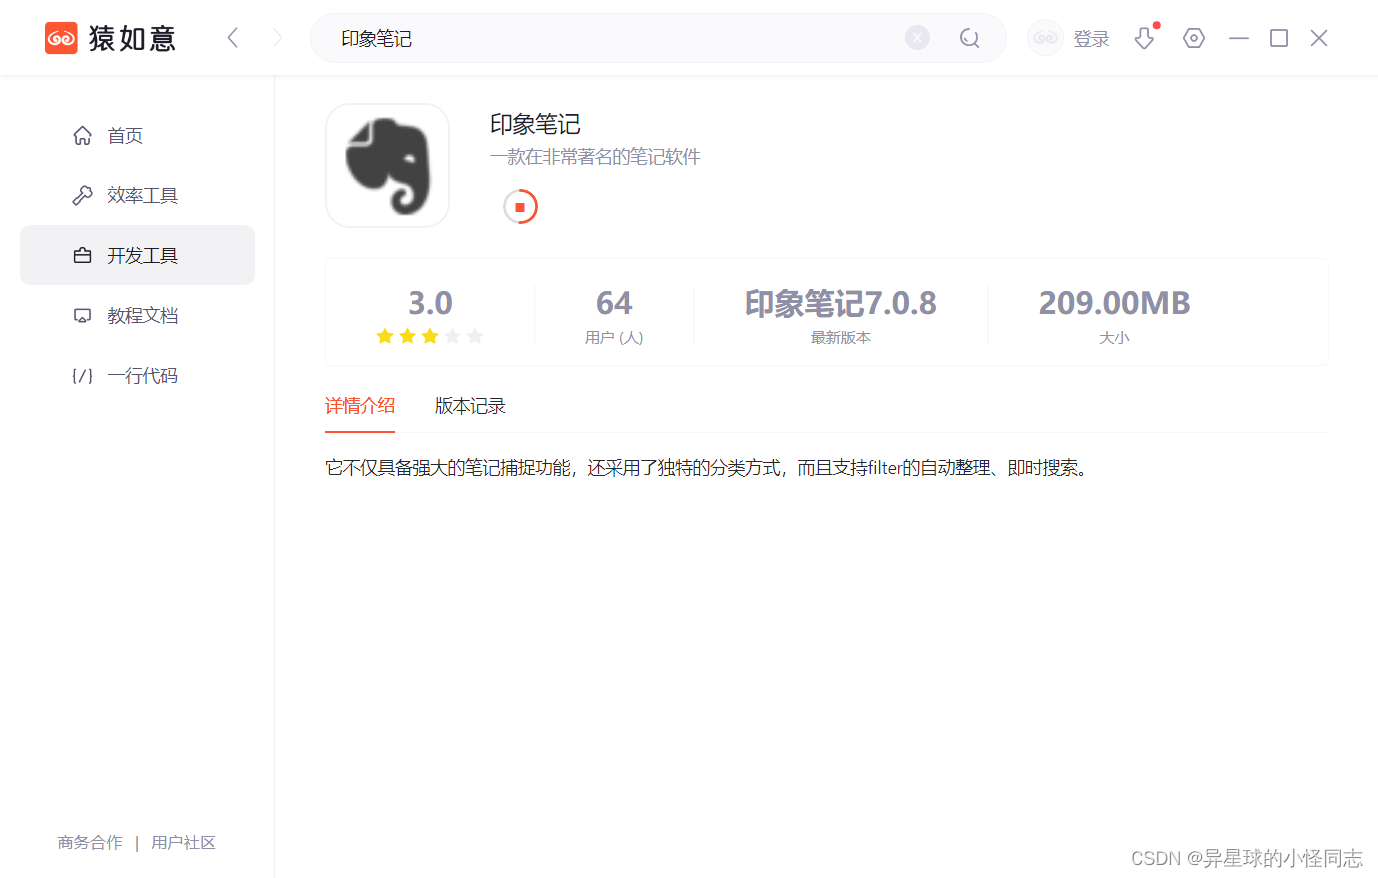Click the search magnifier icon
Viewport: 1378px width, 878px height.
pos(969,38)
